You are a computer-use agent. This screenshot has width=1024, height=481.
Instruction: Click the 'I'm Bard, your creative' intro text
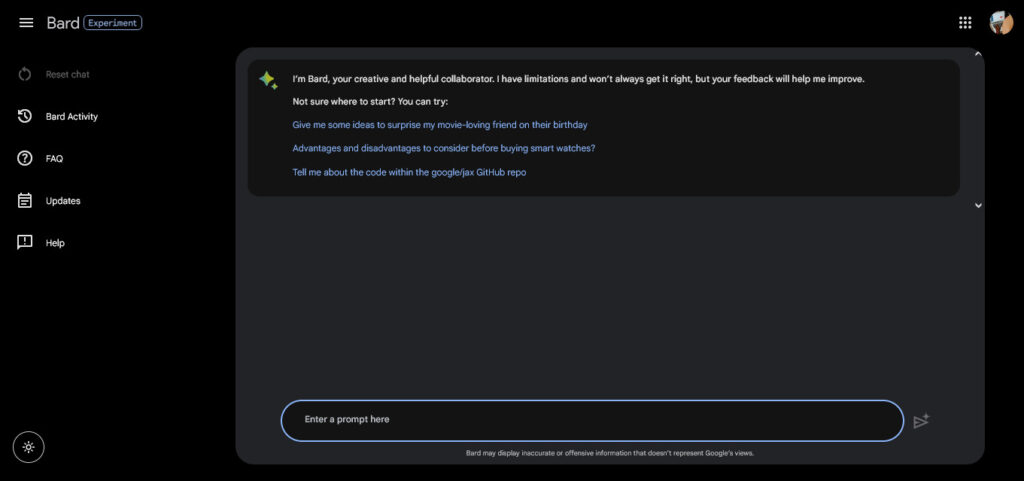pyautogui.click(x=579, y=79)
